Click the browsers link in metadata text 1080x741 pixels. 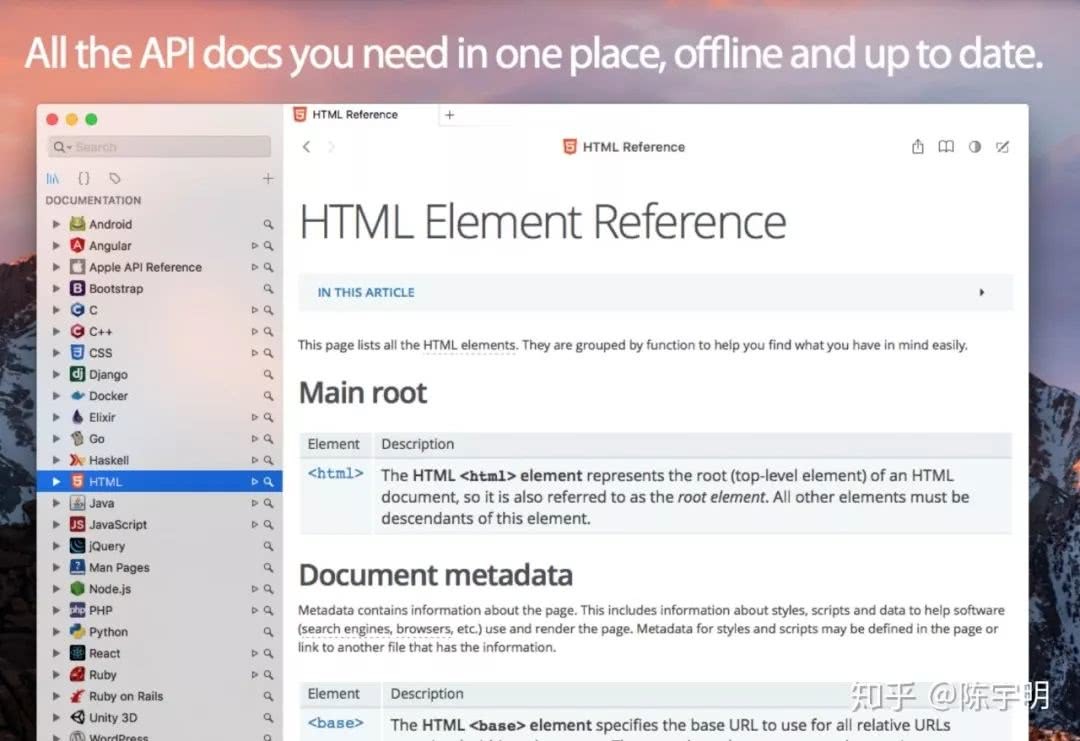point(424,629)
